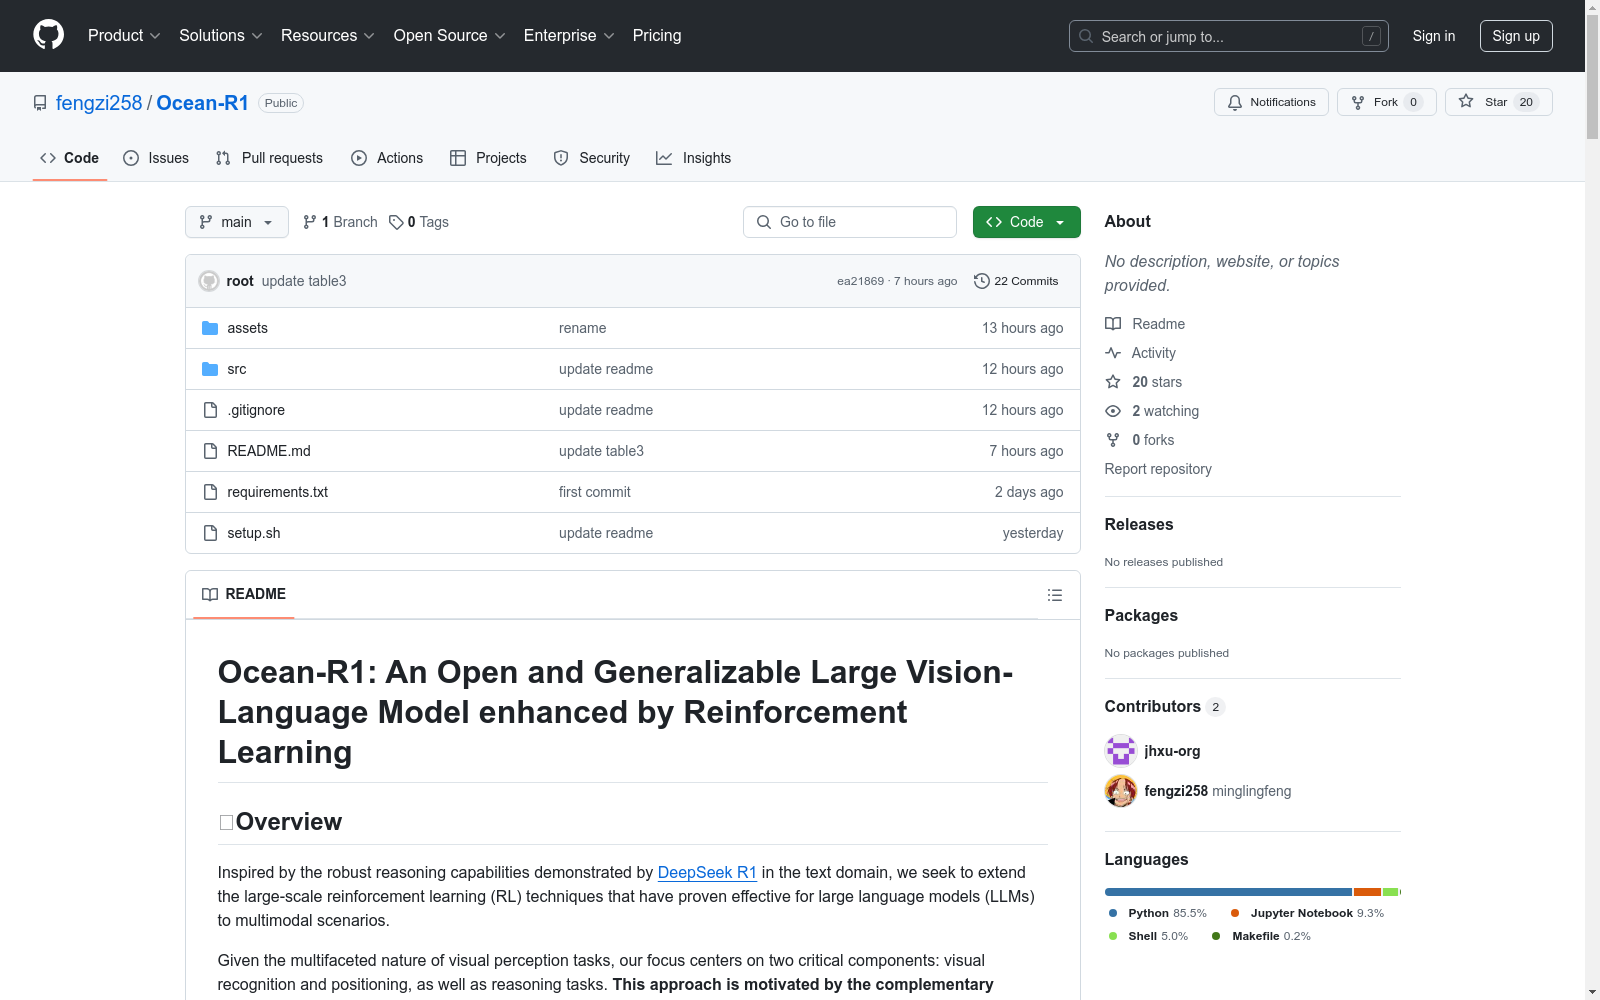Screen dimensions: 1600x1000
Task: Switch to the Projects tab
Action: [488, 158]
